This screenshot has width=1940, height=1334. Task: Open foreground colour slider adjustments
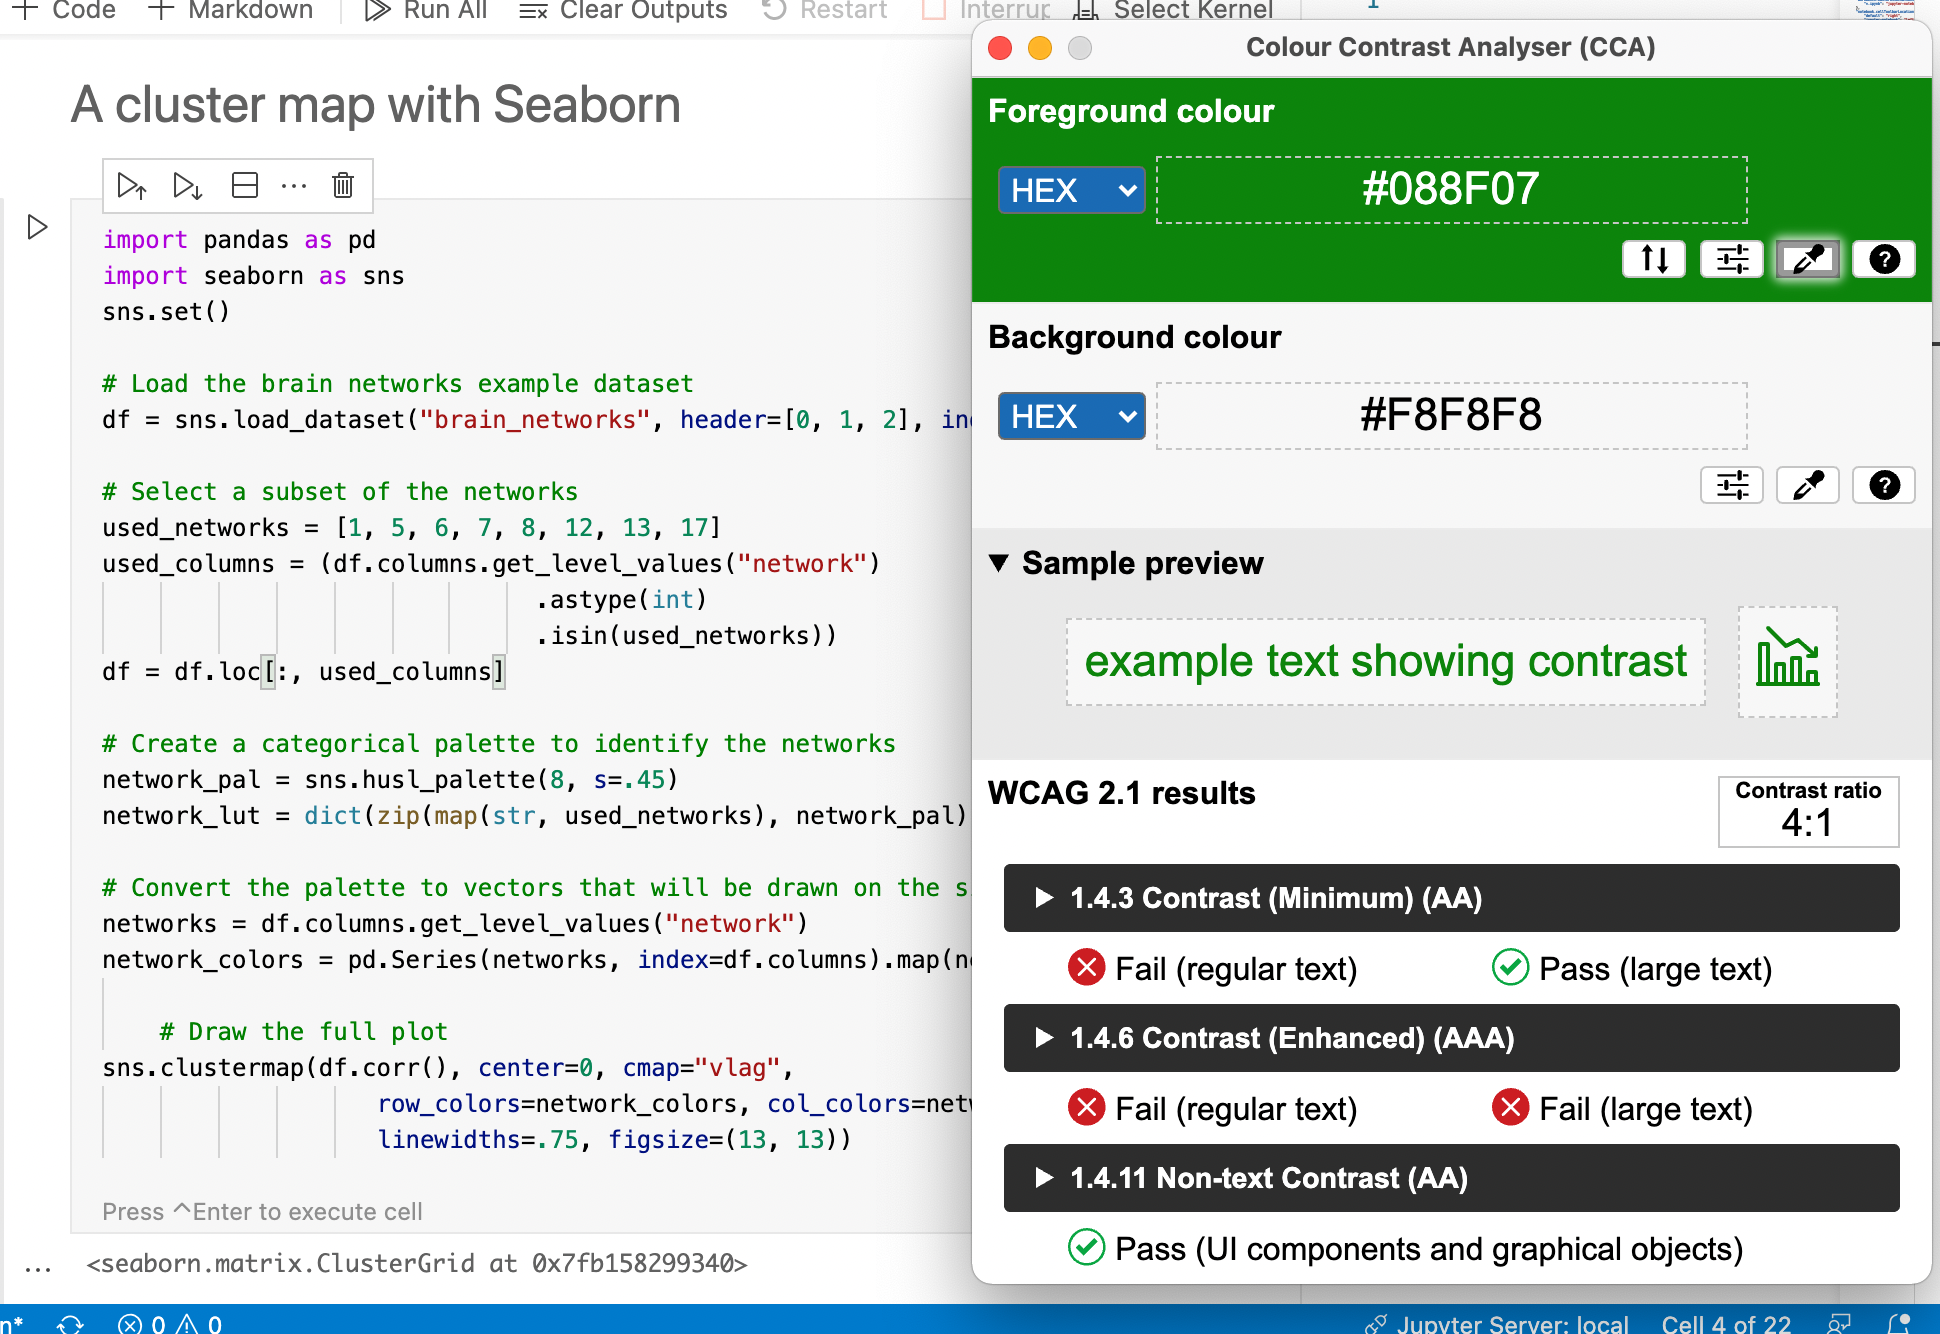tap(1731, 259)
